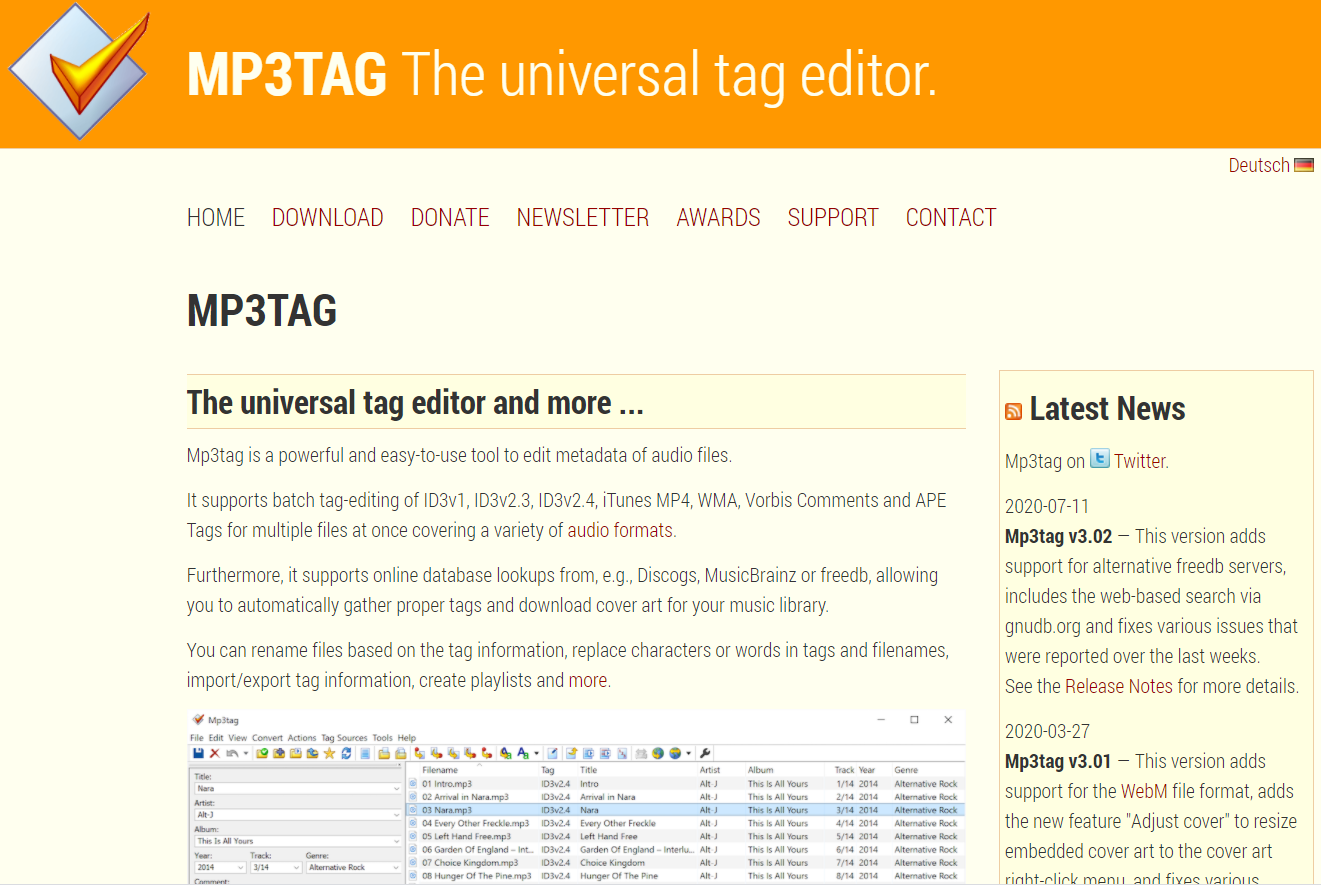This screenshot has height=887, width=1321.
Task: Click the news date '2020-07-11'
Action: [1047, 506]
